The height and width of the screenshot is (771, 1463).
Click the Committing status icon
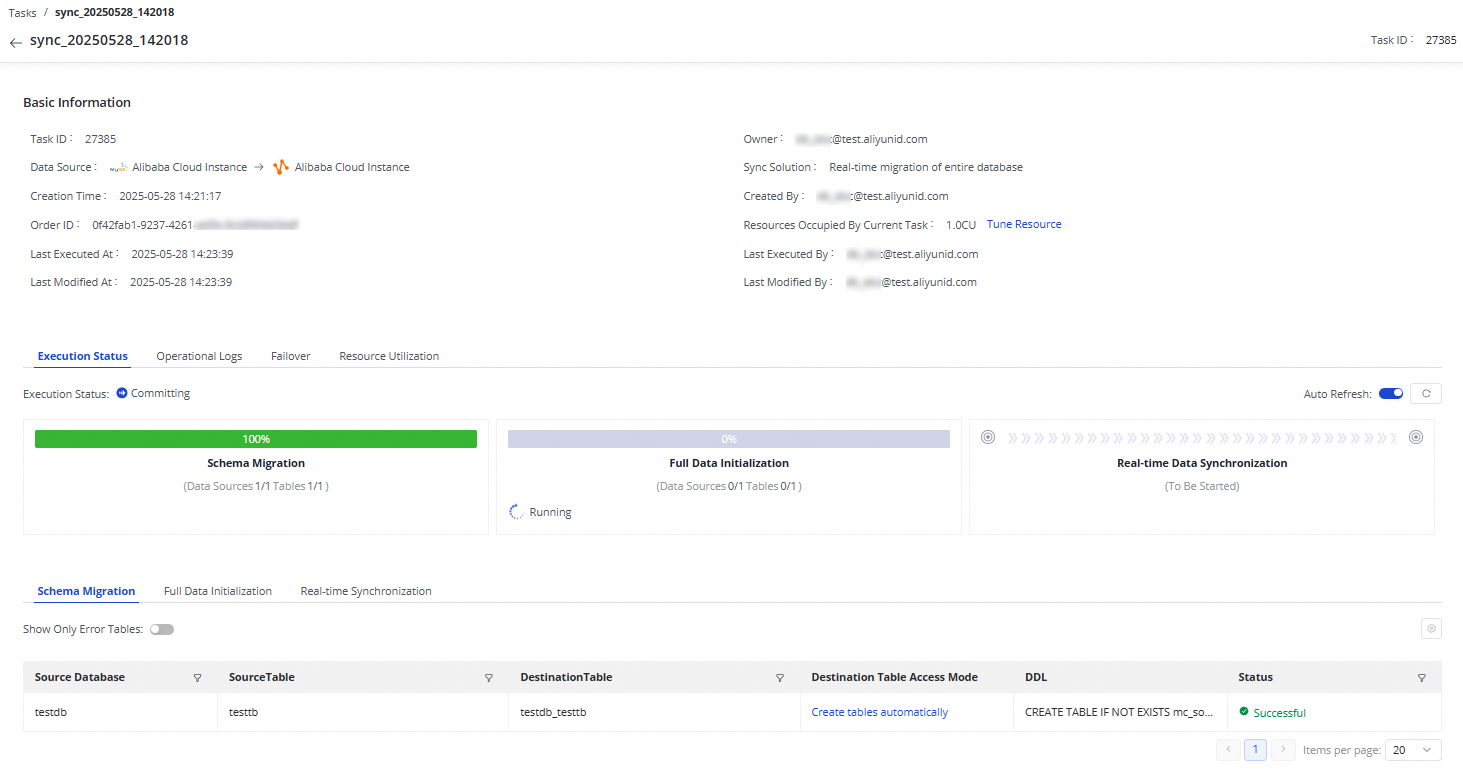(x=122, y=394)
